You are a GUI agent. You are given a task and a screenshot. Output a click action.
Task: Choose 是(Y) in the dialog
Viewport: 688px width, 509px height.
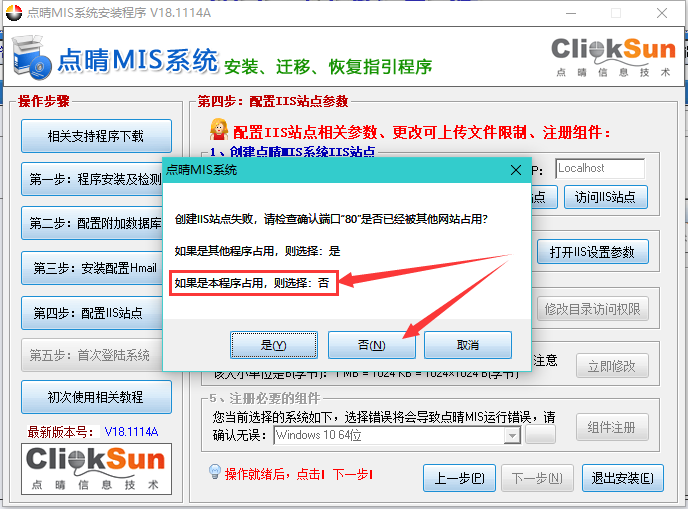pyautogui.click(x=273, y=345)
